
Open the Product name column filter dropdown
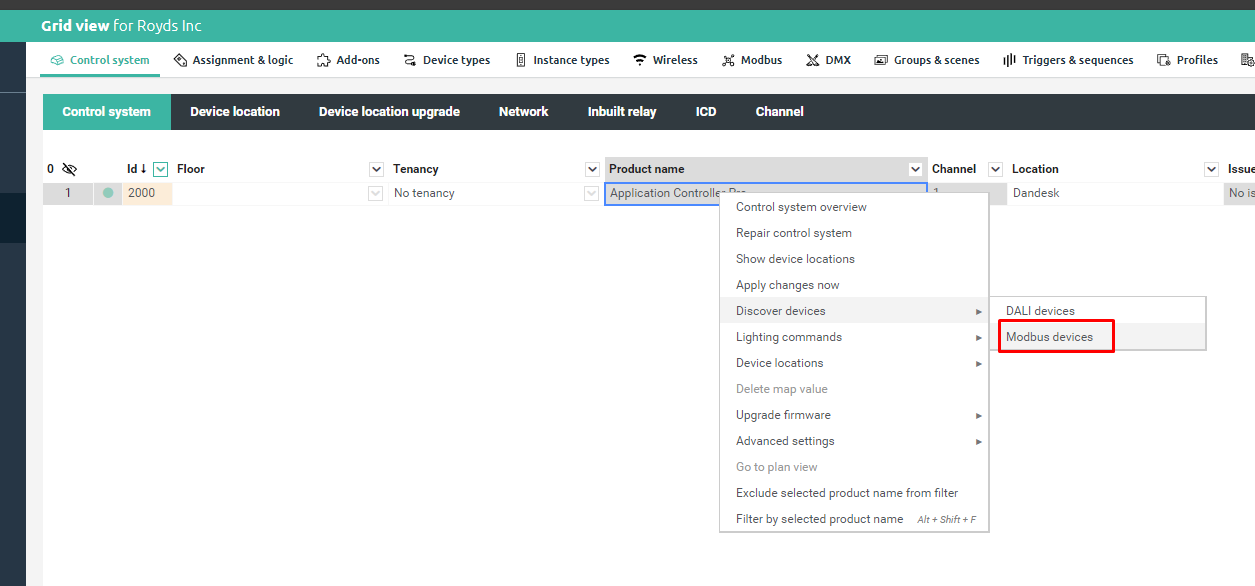915,169
